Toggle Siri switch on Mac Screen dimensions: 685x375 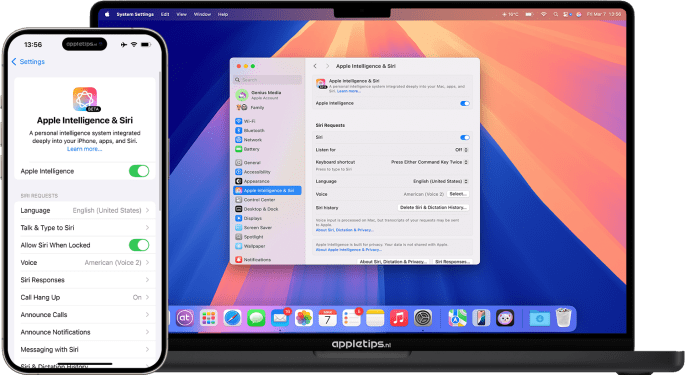coord(465,137)
